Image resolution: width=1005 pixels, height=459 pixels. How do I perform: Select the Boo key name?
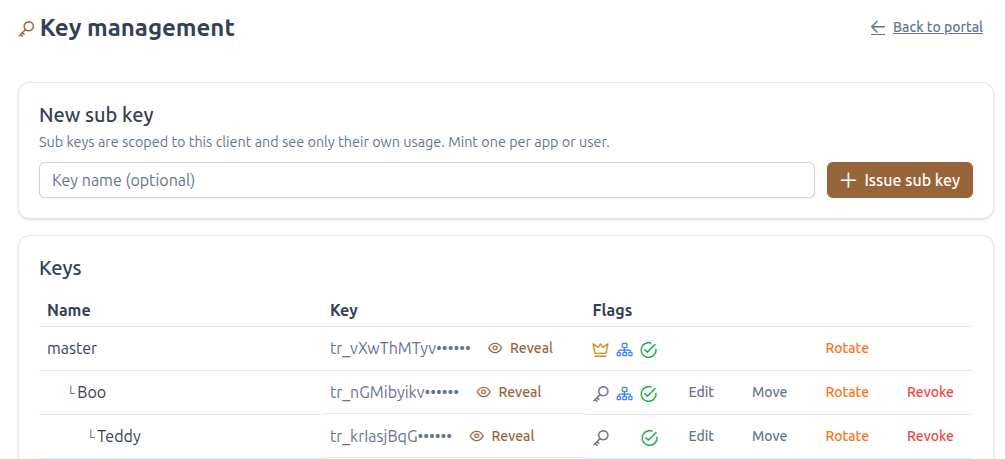(x=92, y=392)
